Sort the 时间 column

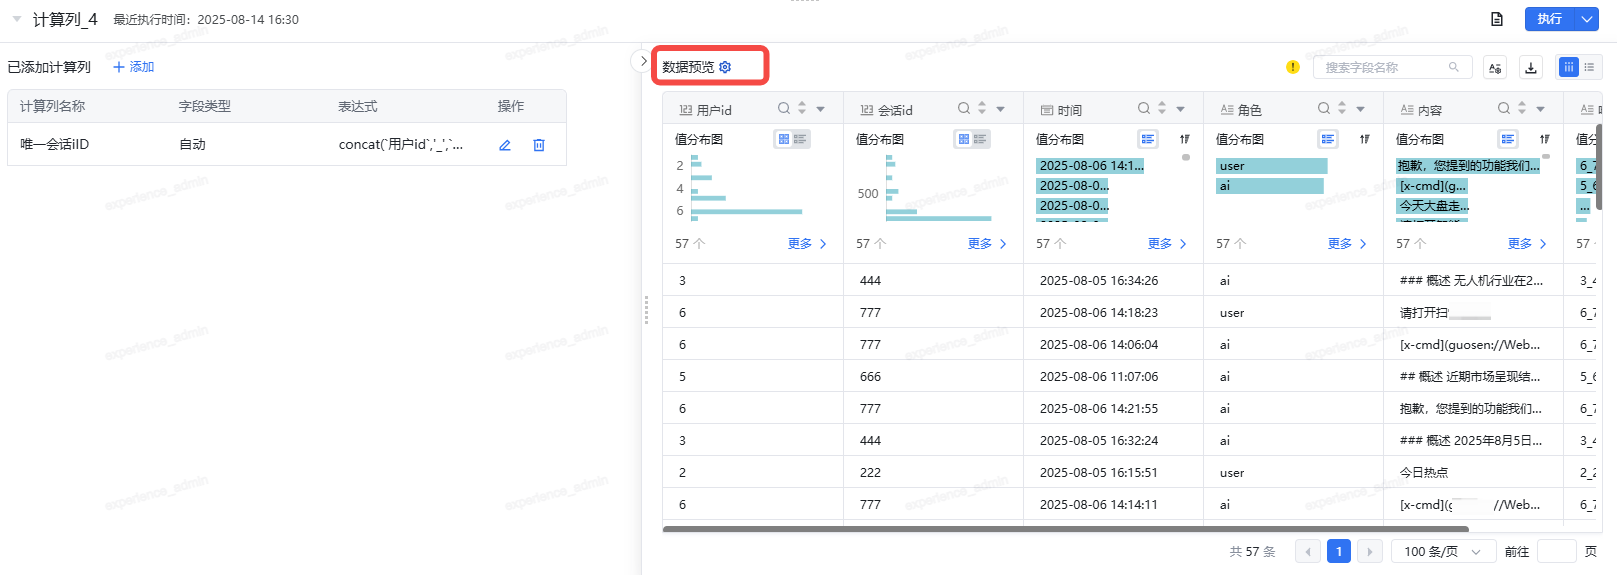click(1162, 108)
